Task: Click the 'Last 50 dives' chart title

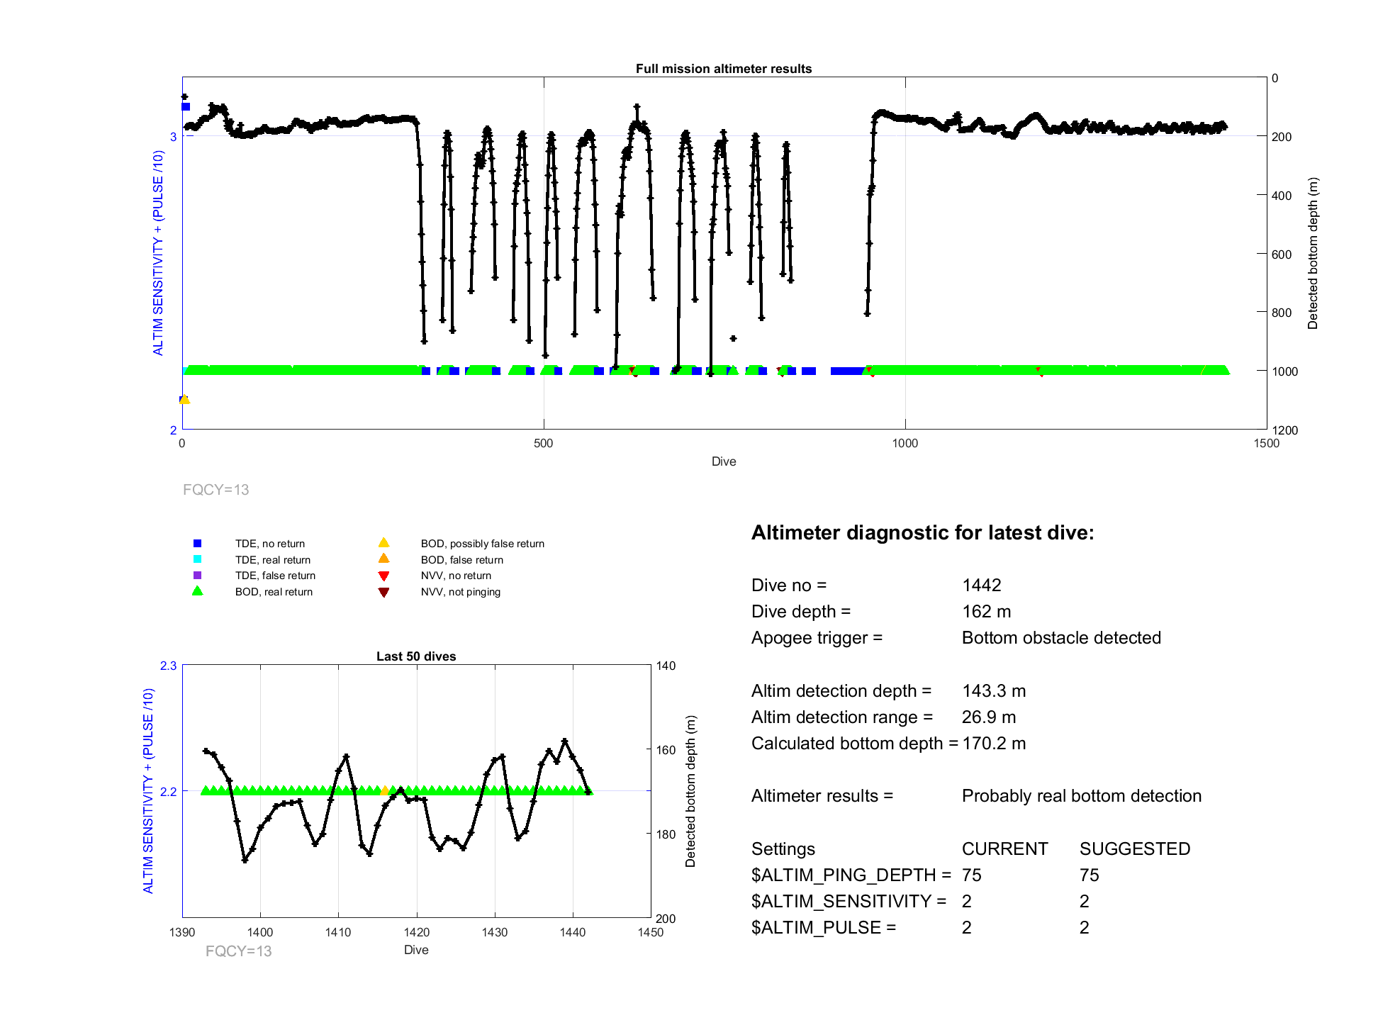Action: coord(416,657)
